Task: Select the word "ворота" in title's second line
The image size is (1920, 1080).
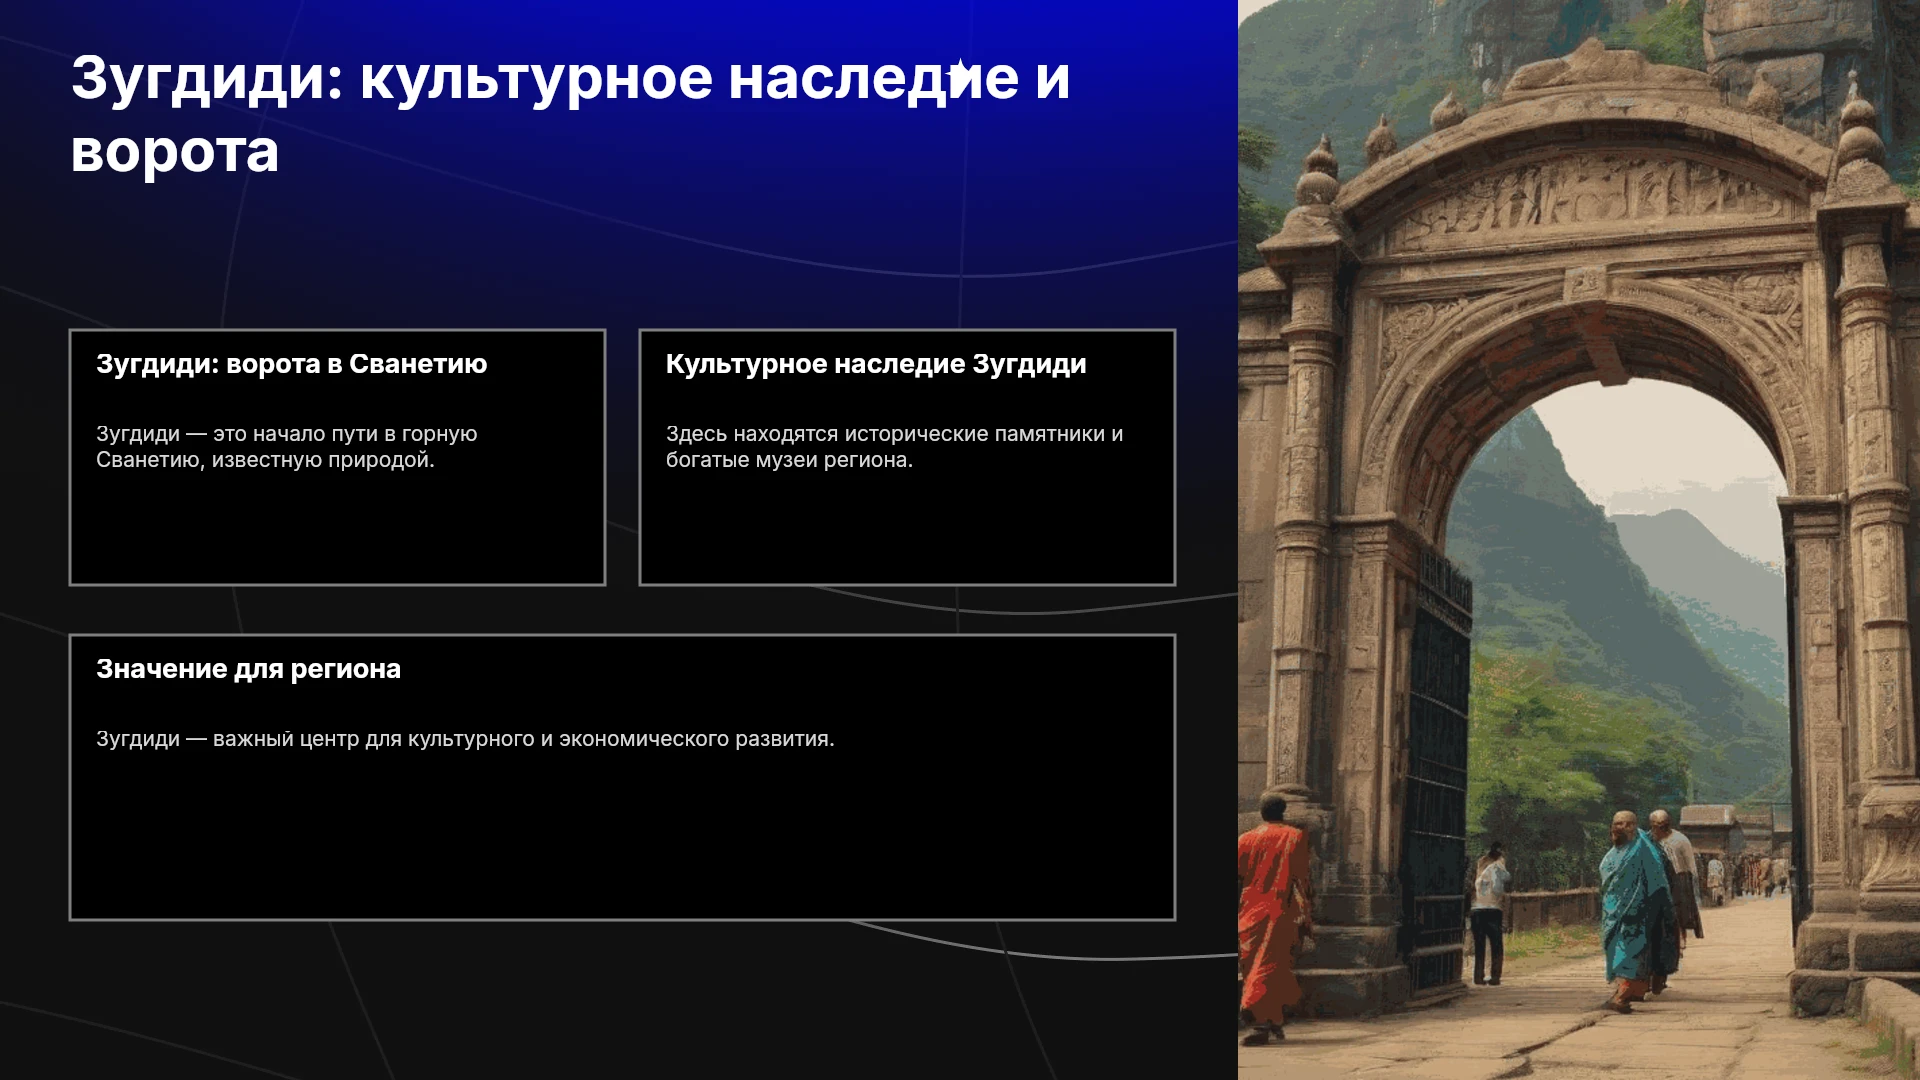Action: coord(175,152)
